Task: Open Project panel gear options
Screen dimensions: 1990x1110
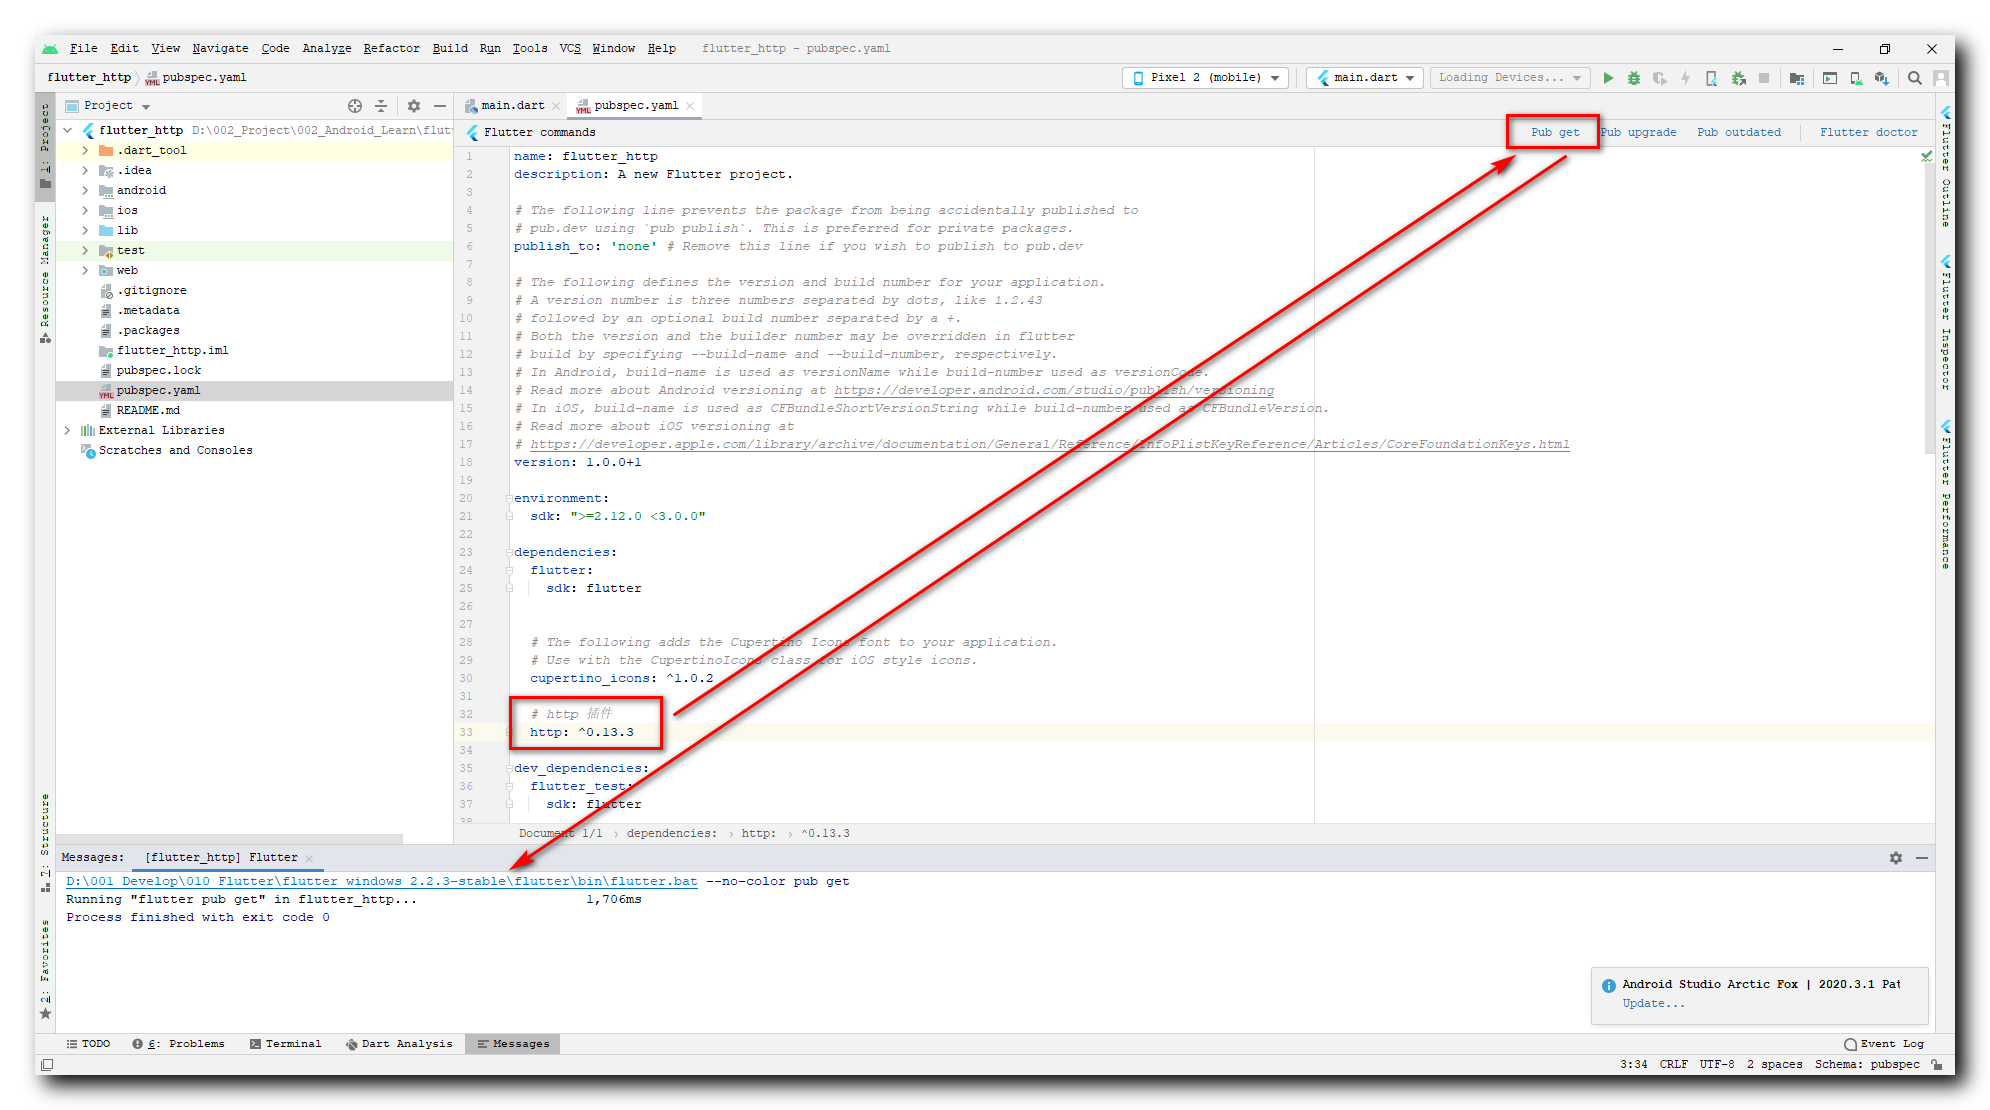Action: [413, 106]
